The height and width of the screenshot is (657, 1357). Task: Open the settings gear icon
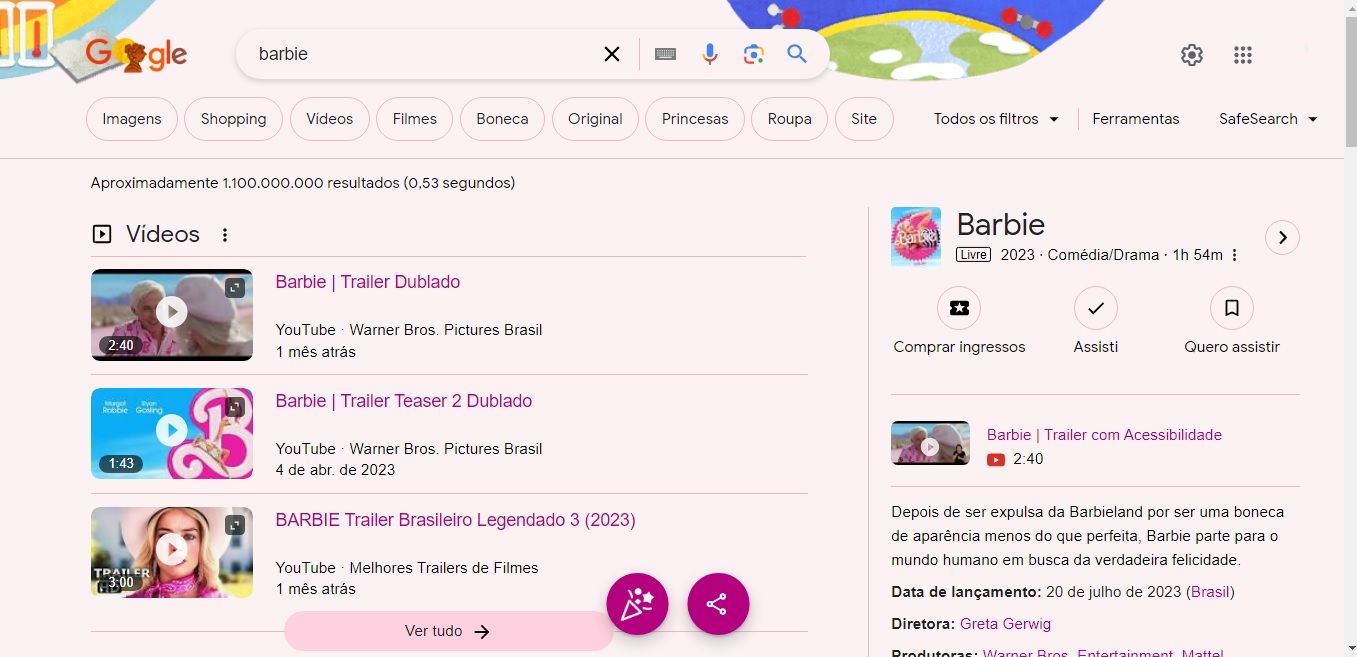click(x=1191, y=55)
